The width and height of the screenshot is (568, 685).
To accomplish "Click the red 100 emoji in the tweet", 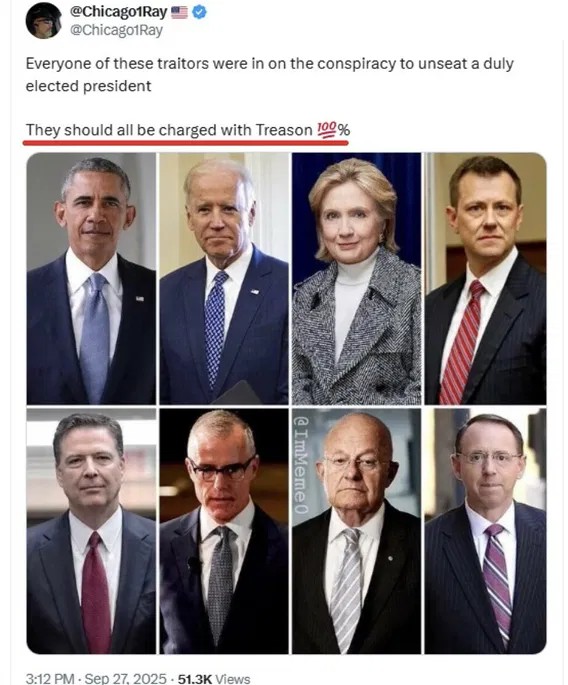I will pyautogui.click(x=326, y=130).
